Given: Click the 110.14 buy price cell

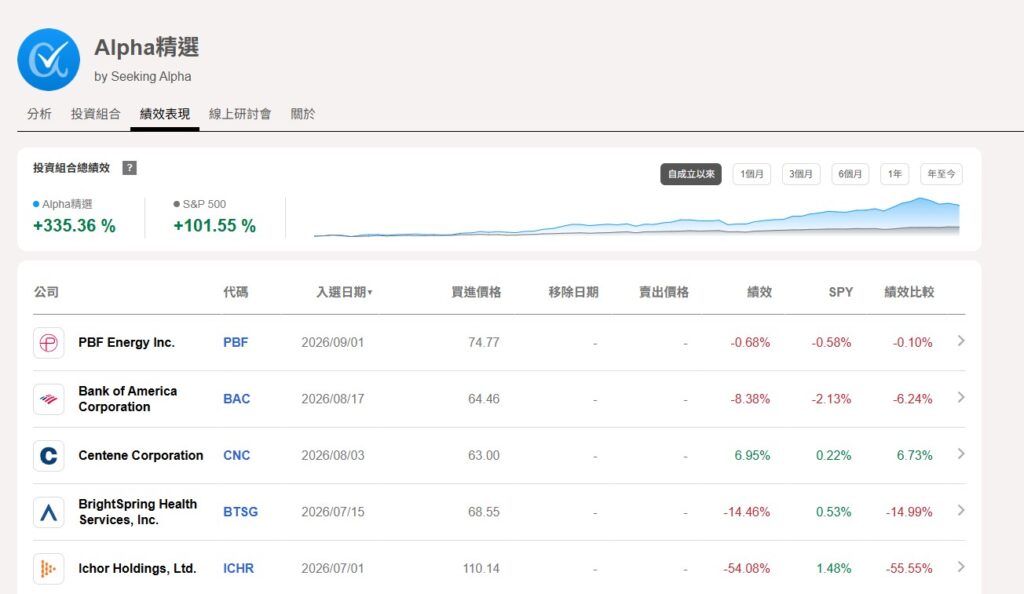Looking at the screenshot, I should [481, 569].
